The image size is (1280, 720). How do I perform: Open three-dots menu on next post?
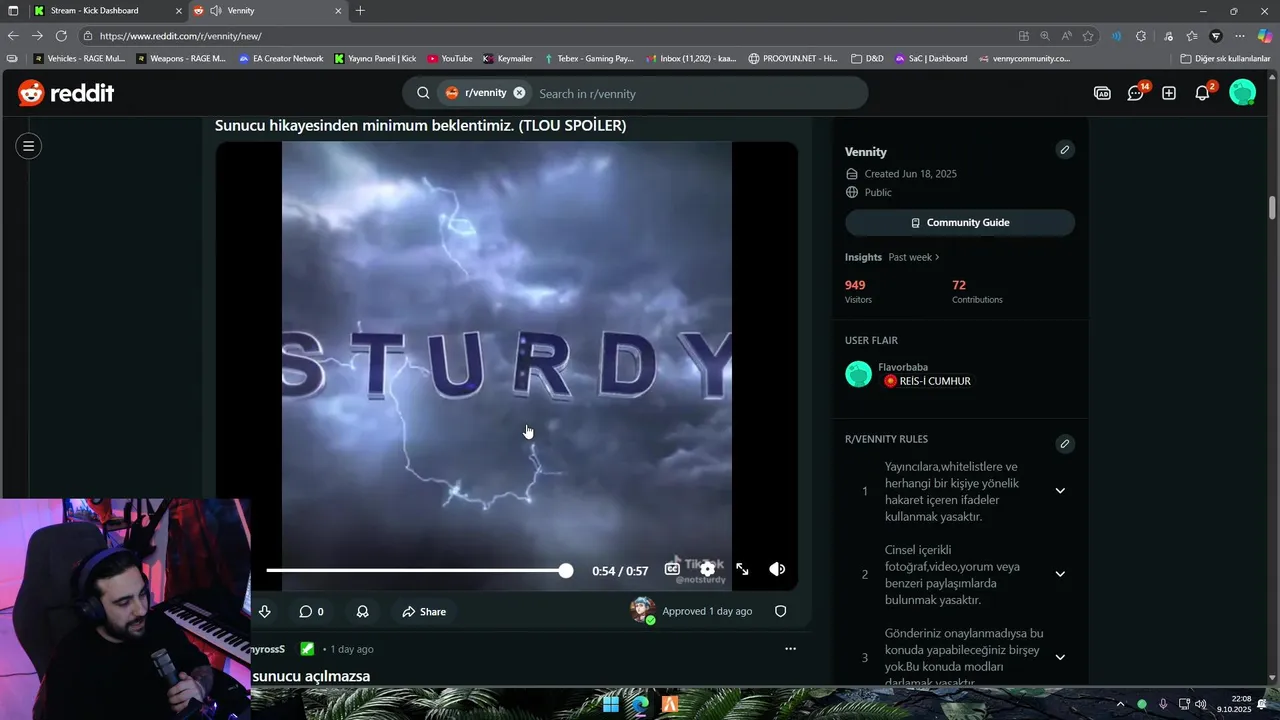(x=790, y=649)
